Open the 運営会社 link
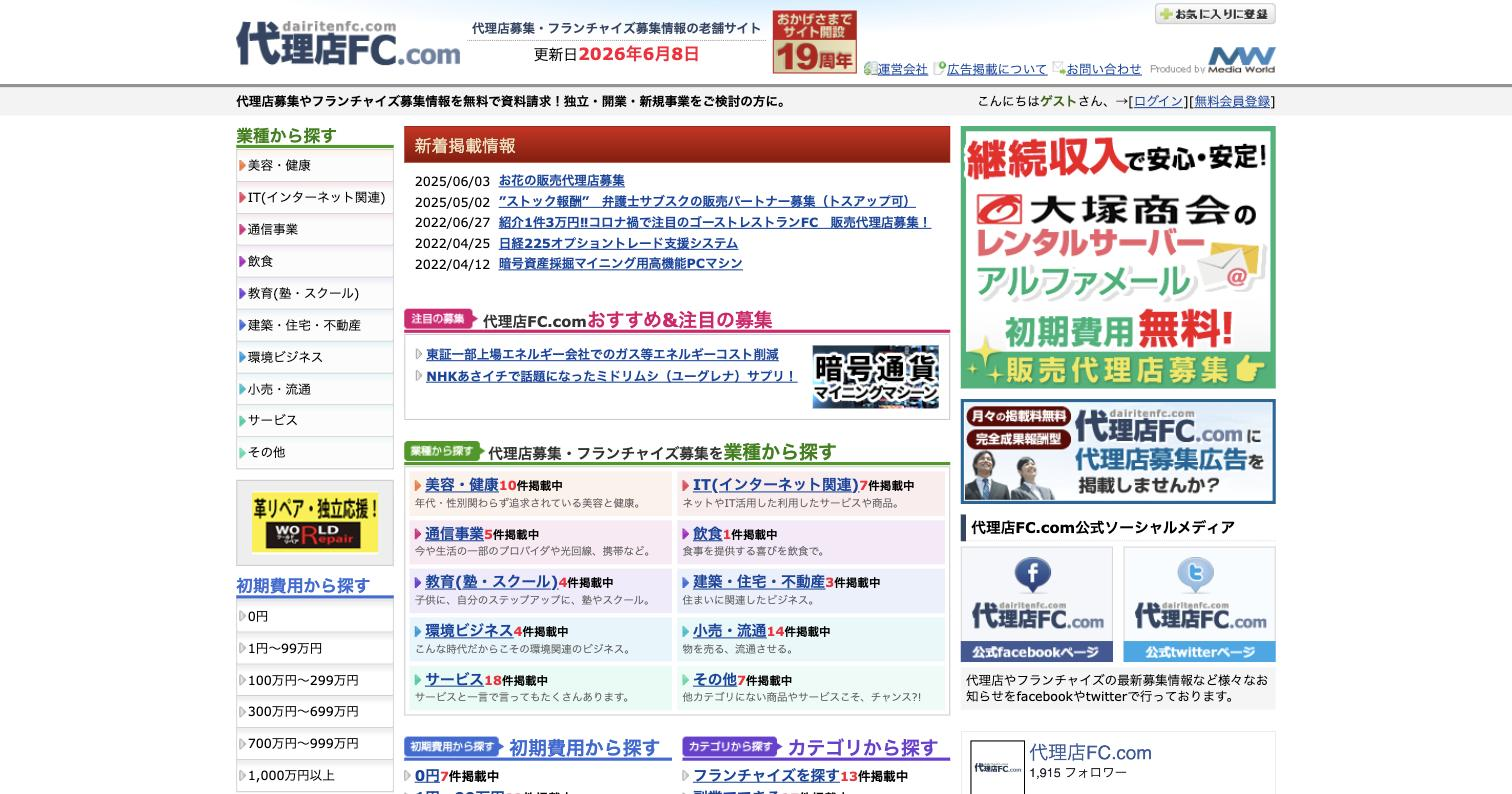The height and width of the screenshot is (794, 1512). click(903, 69)
